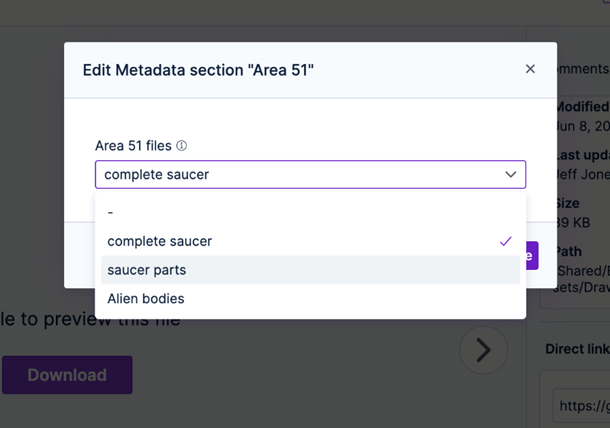
Task: Open the Comments tab in sidebar
Action: (x=582, y=69)
